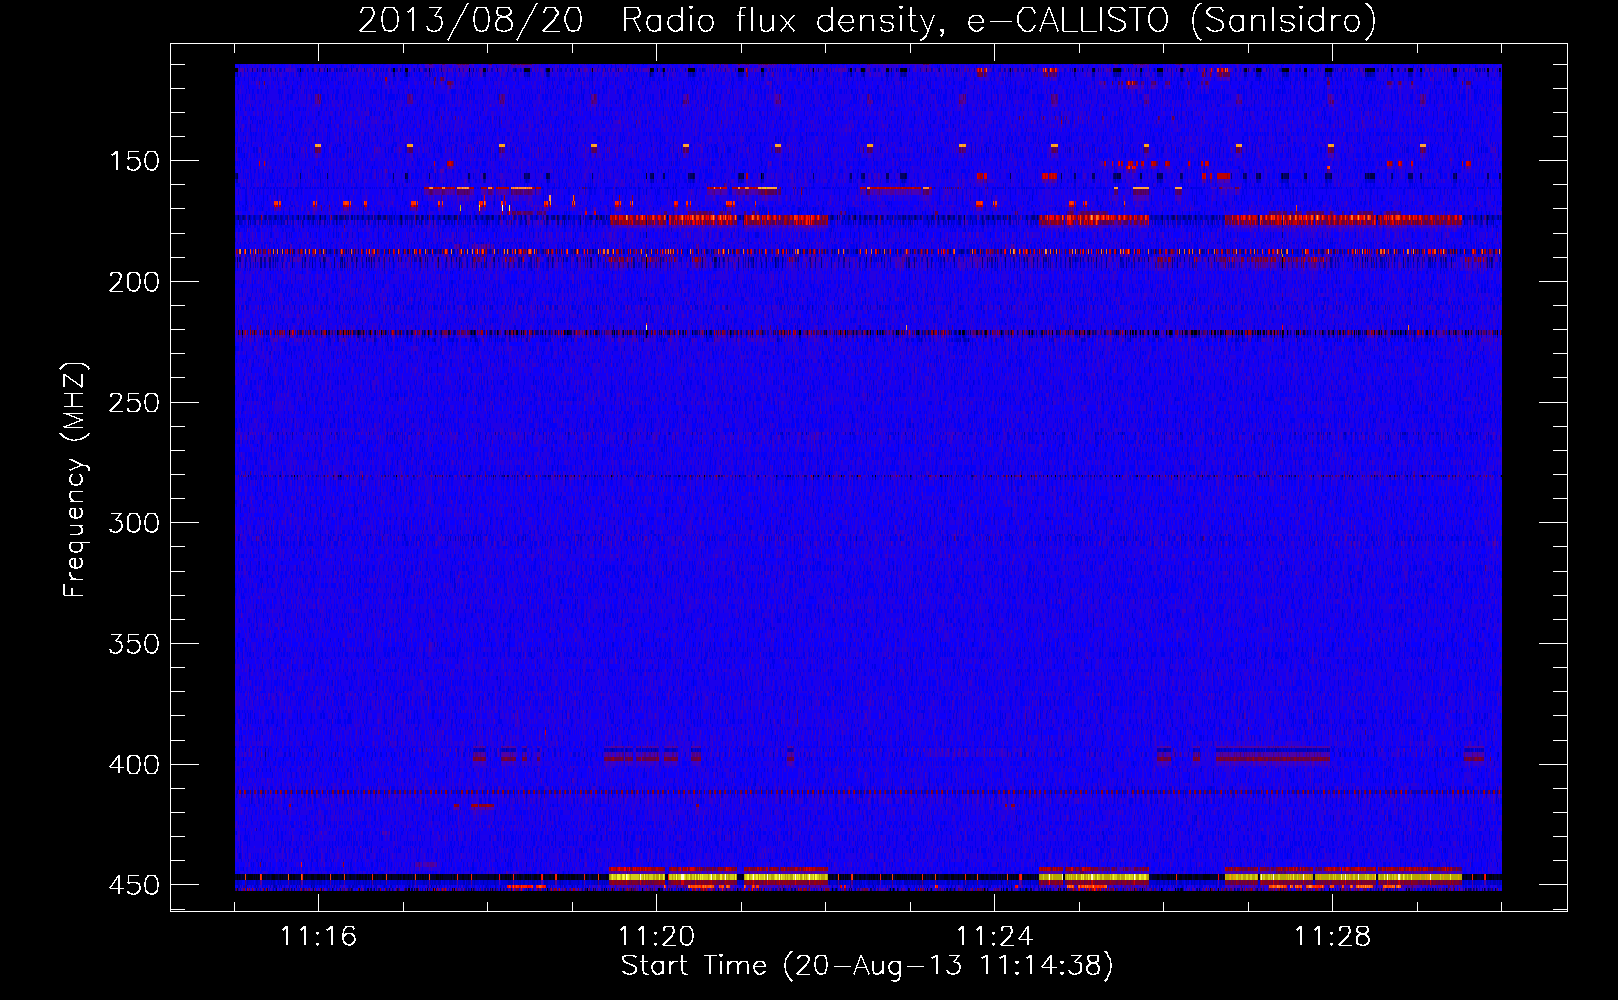Click the 300 frequency tick label
The image size is (1618, 1000).
(x=133, y=523)
